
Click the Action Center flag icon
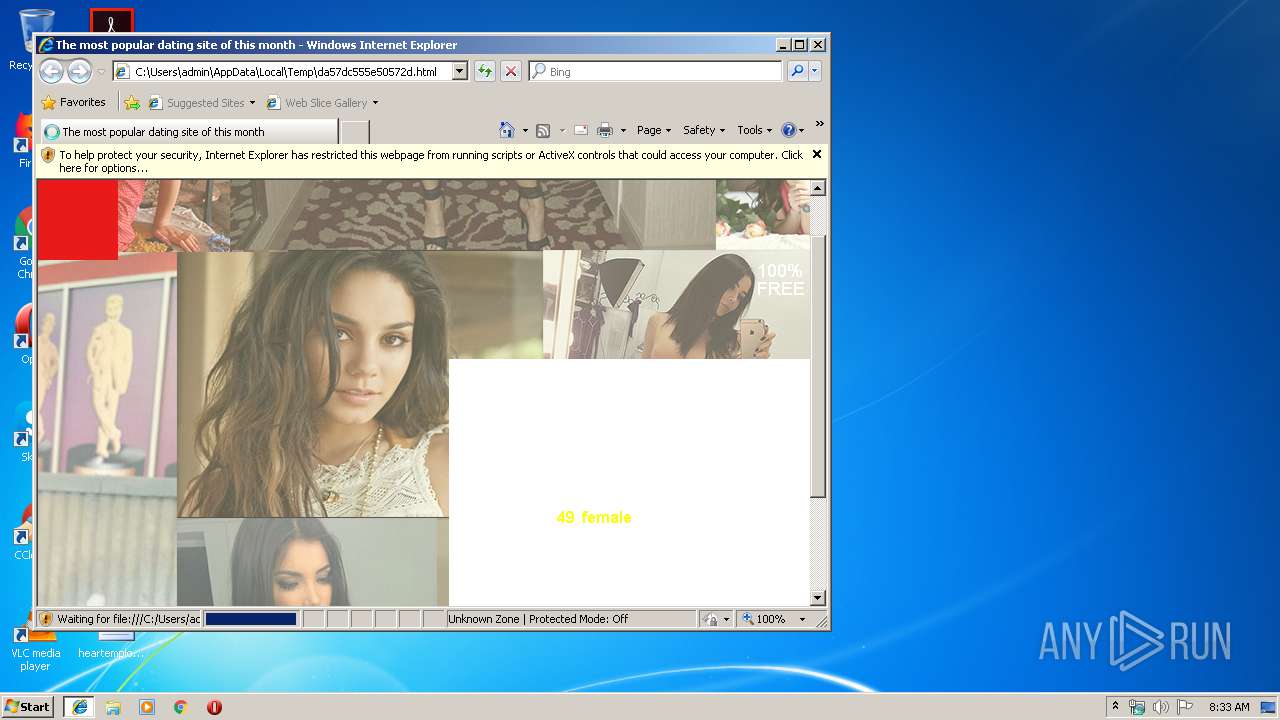click(x=1185, y=707)
